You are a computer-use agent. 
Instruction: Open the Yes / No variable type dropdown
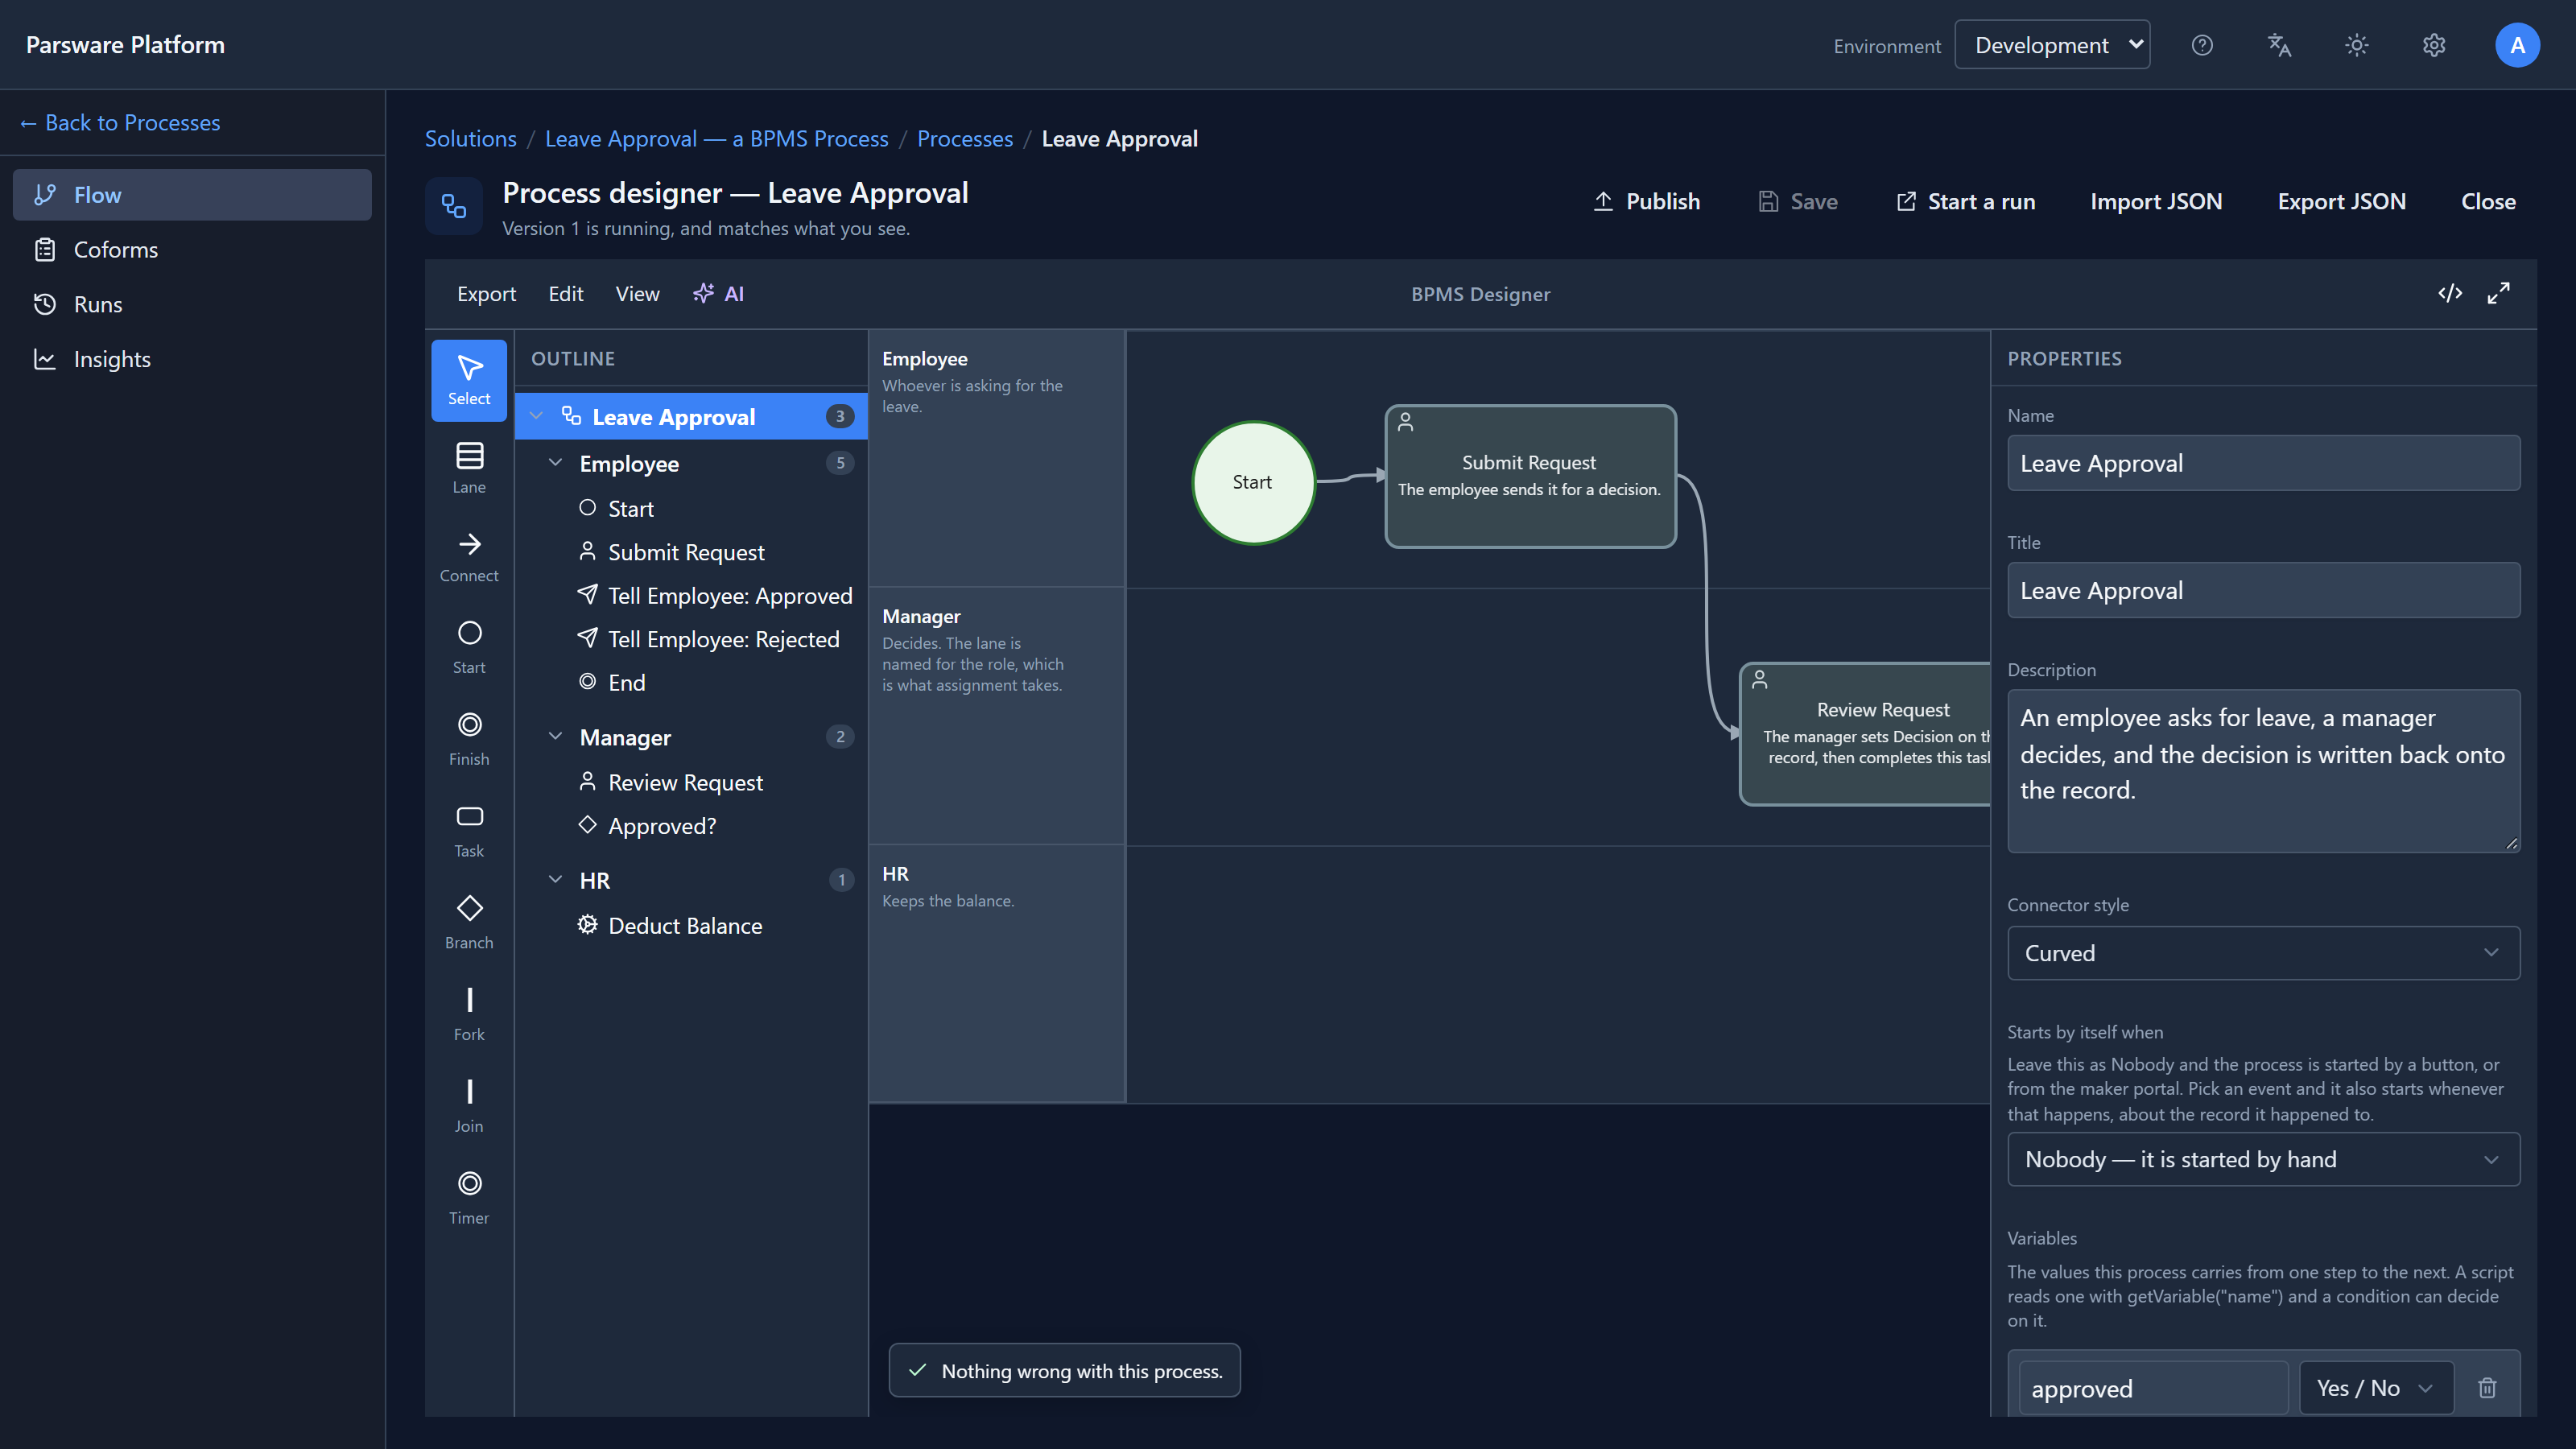point(2376,1388)
